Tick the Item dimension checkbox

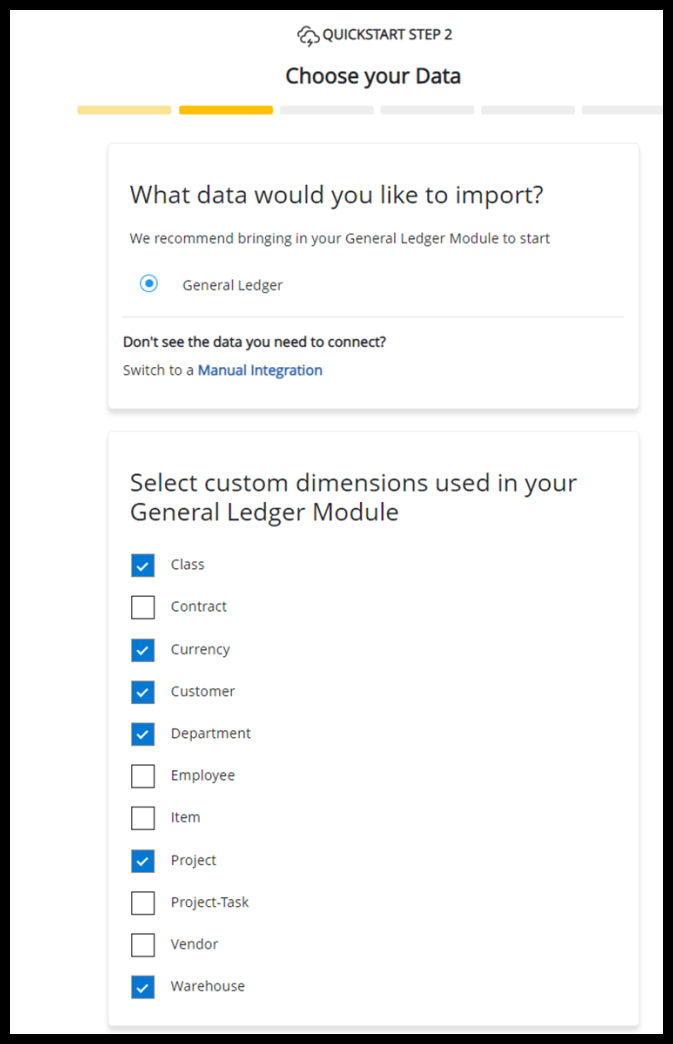(143, 818)
